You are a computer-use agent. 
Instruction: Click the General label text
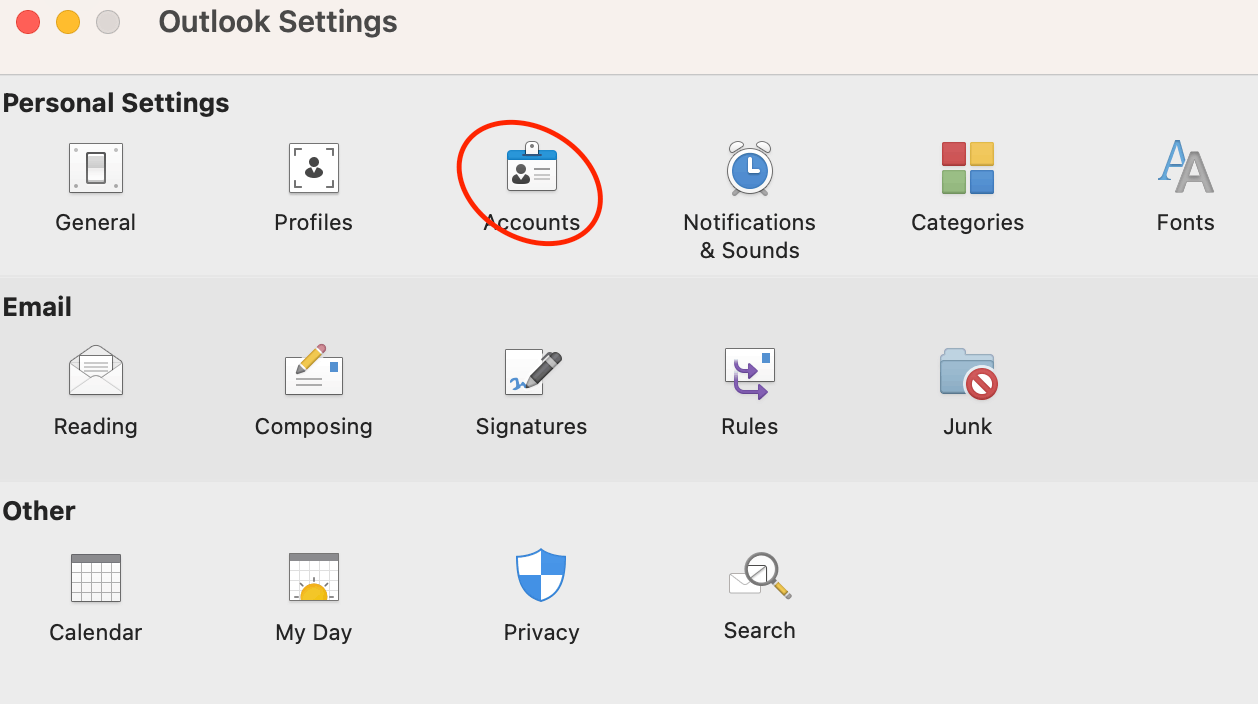coord(96,223)
